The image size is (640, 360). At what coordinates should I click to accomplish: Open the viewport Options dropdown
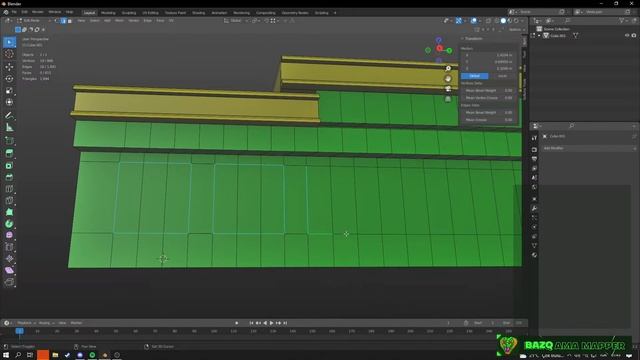pyautogui.click(x=516, y=29)
